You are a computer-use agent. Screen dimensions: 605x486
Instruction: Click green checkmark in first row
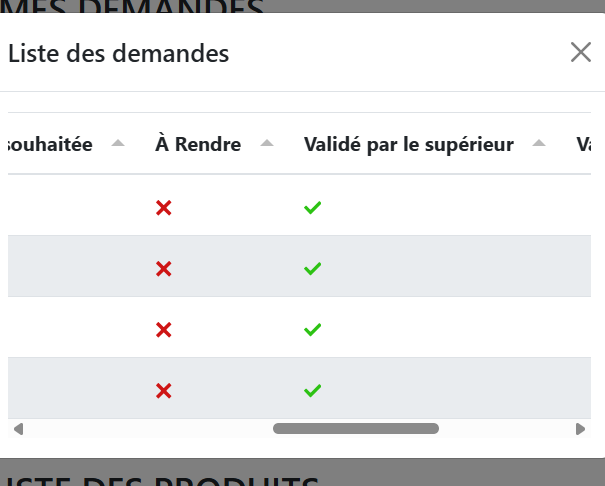313,208
